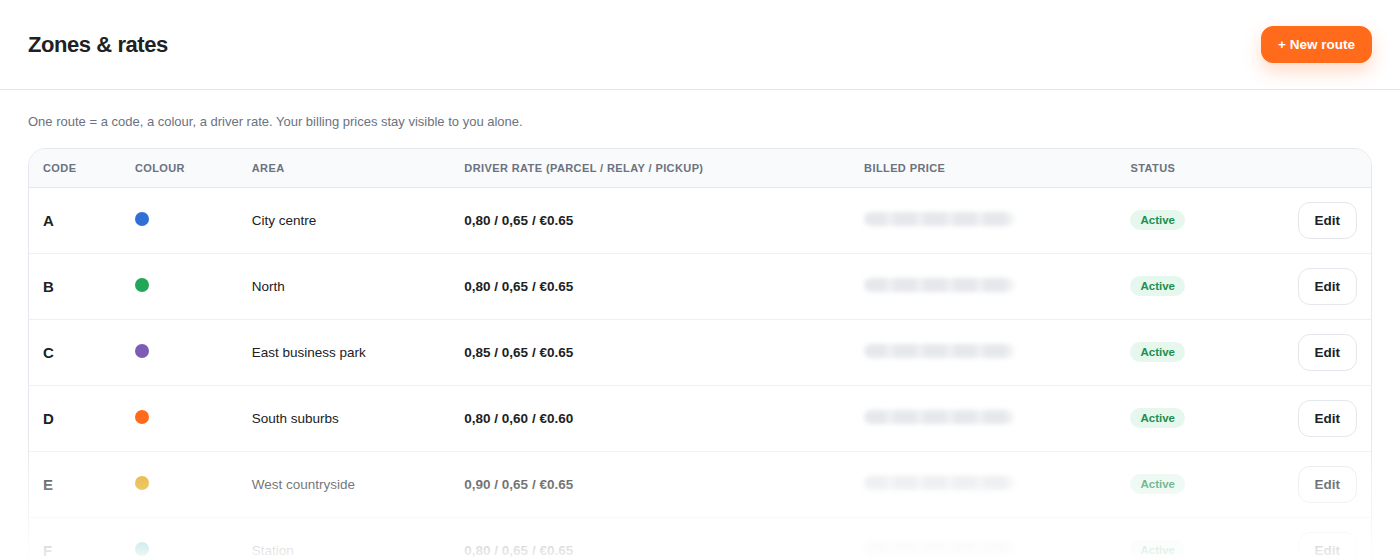Viewport: 1400px width, 560px height.
Task: Select route code A
Action: click(x=48, y=221)
